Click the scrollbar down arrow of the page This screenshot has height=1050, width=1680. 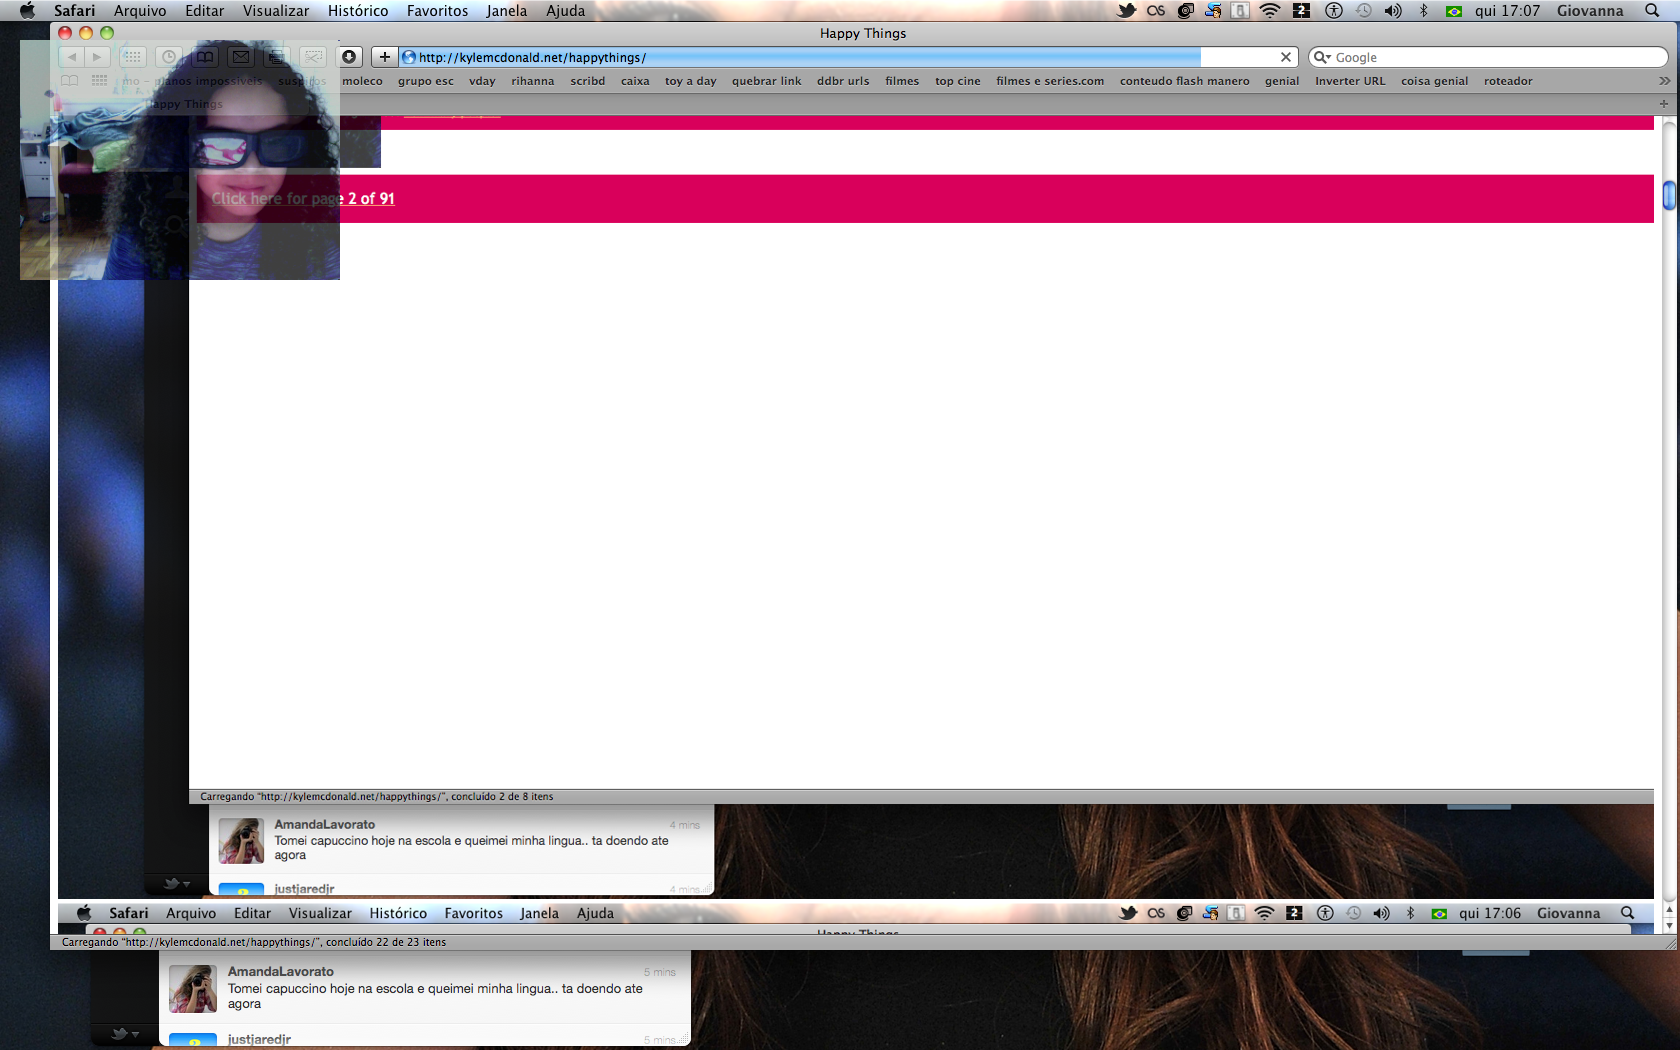point(1669,925)
